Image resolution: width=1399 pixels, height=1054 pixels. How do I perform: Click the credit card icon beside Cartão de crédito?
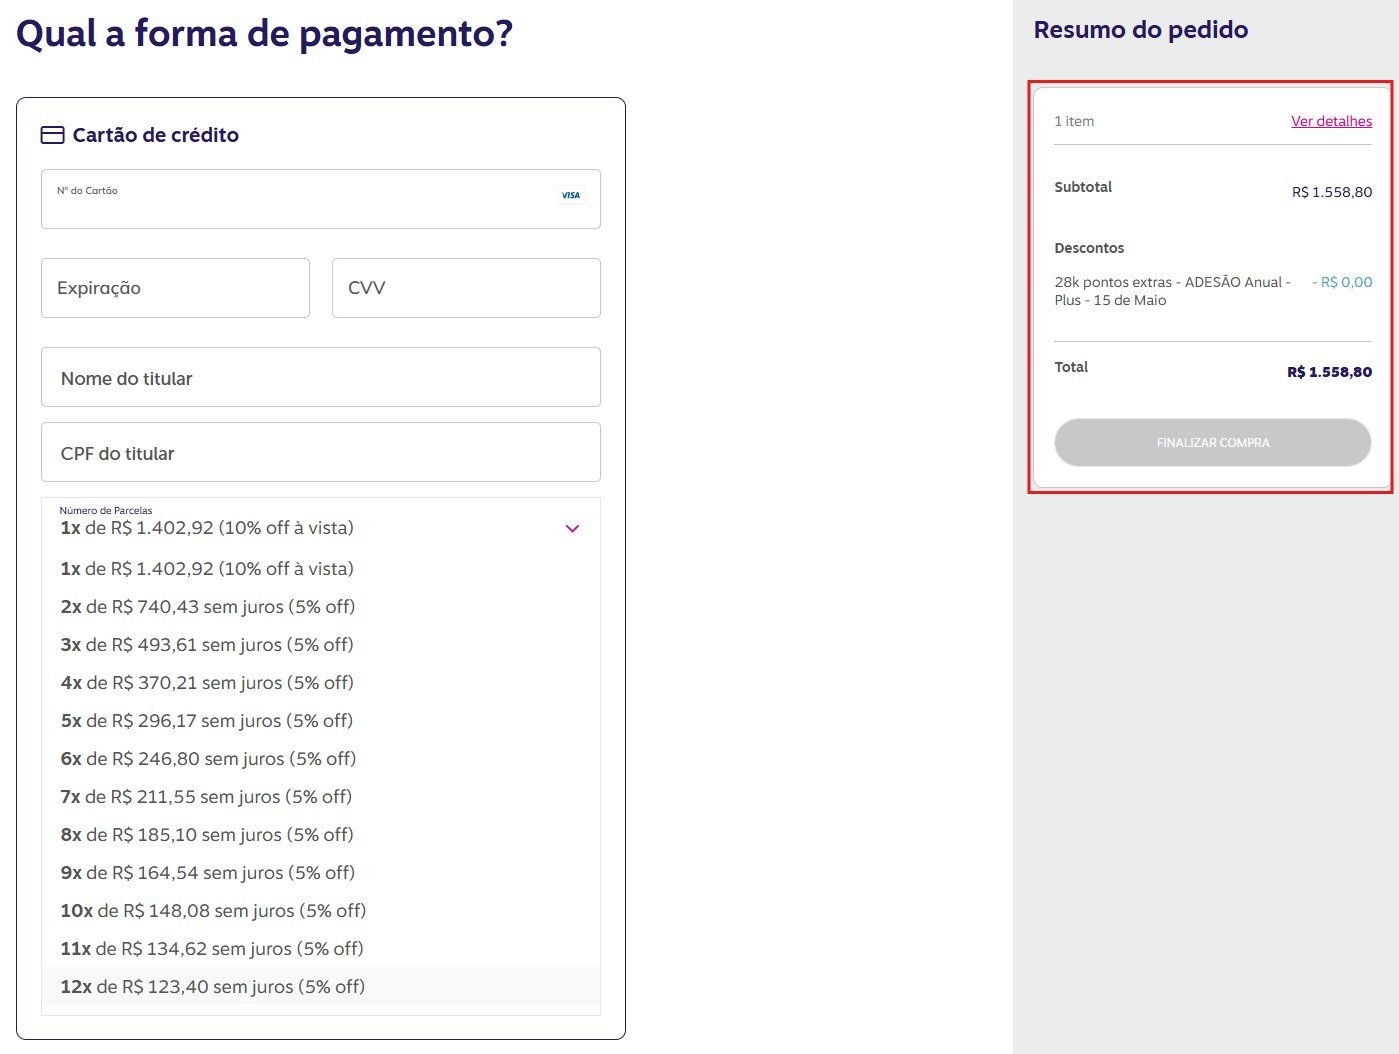(x=52, y=135)
